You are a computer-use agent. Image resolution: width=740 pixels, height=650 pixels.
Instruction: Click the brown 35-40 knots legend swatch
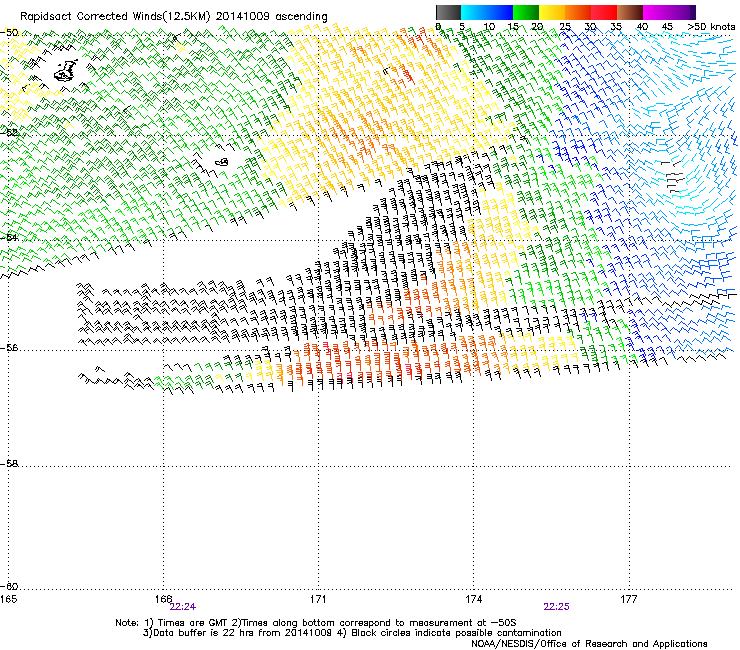click(630, 12)
